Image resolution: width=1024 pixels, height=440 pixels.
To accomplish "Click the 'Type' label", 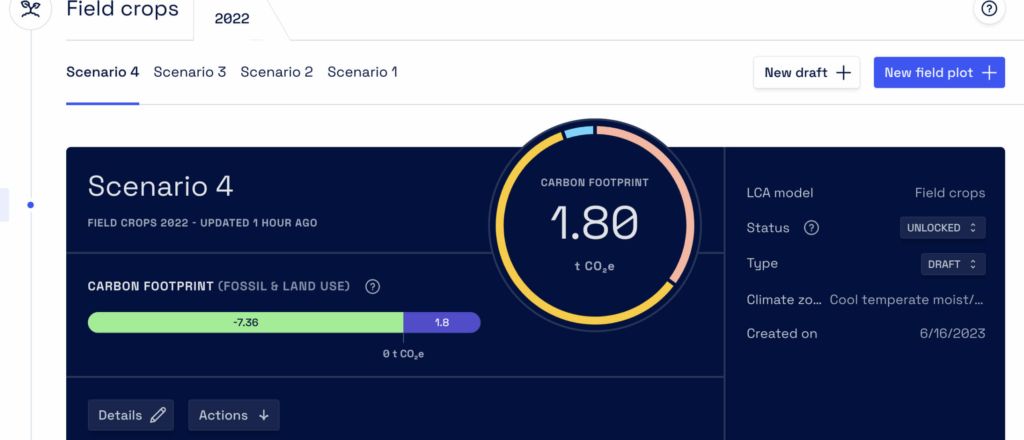I will tap(762, 264).
